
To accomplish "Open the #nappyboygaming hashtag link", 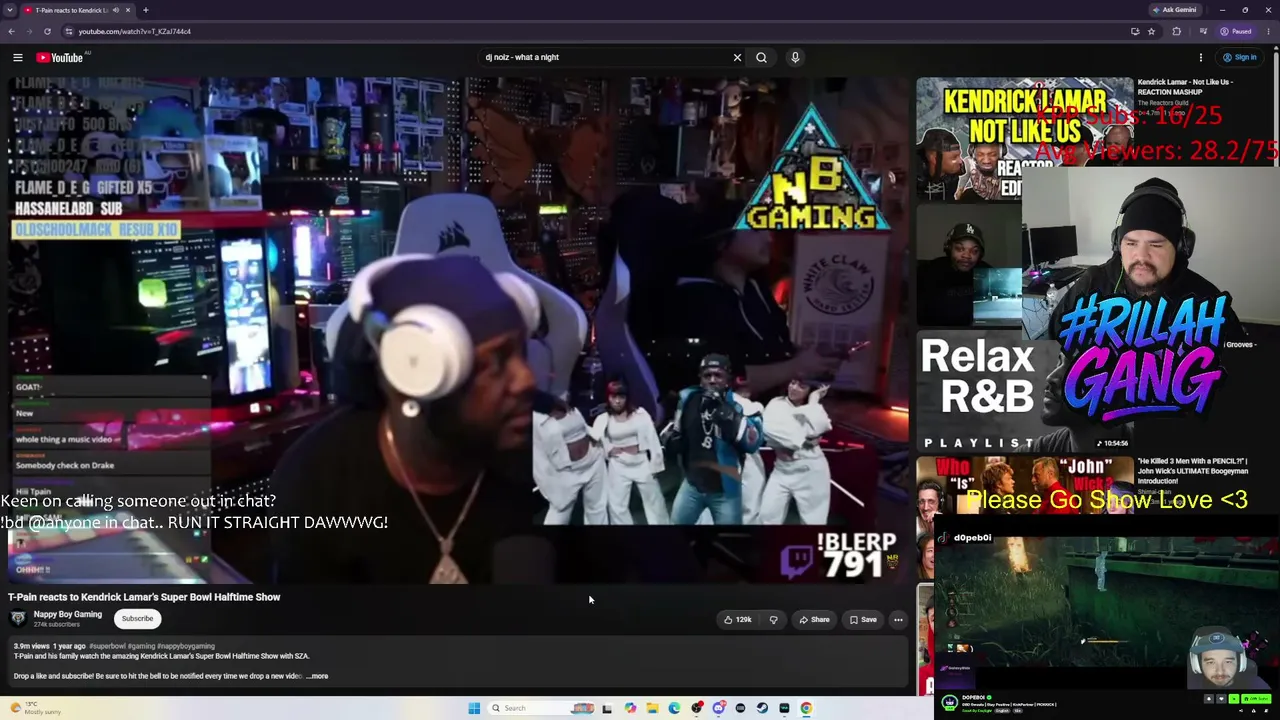I will [x=186, y=646].
